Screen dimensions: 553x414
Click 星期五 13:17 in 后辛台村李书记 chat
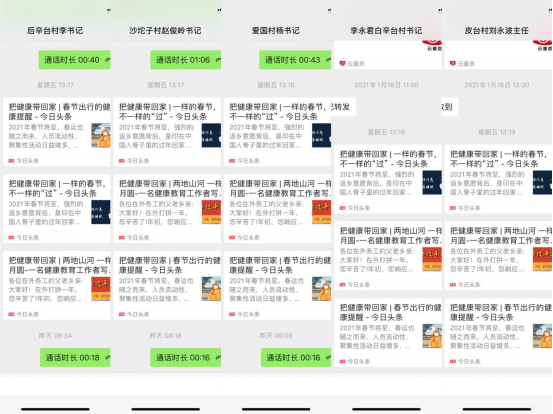pos(55,85)
